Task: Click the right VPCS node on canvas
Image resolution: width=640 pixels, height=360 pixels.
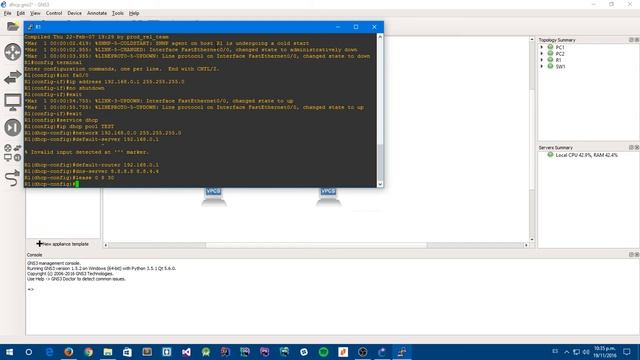Action: pyautogui.click(x=328, y=196)
